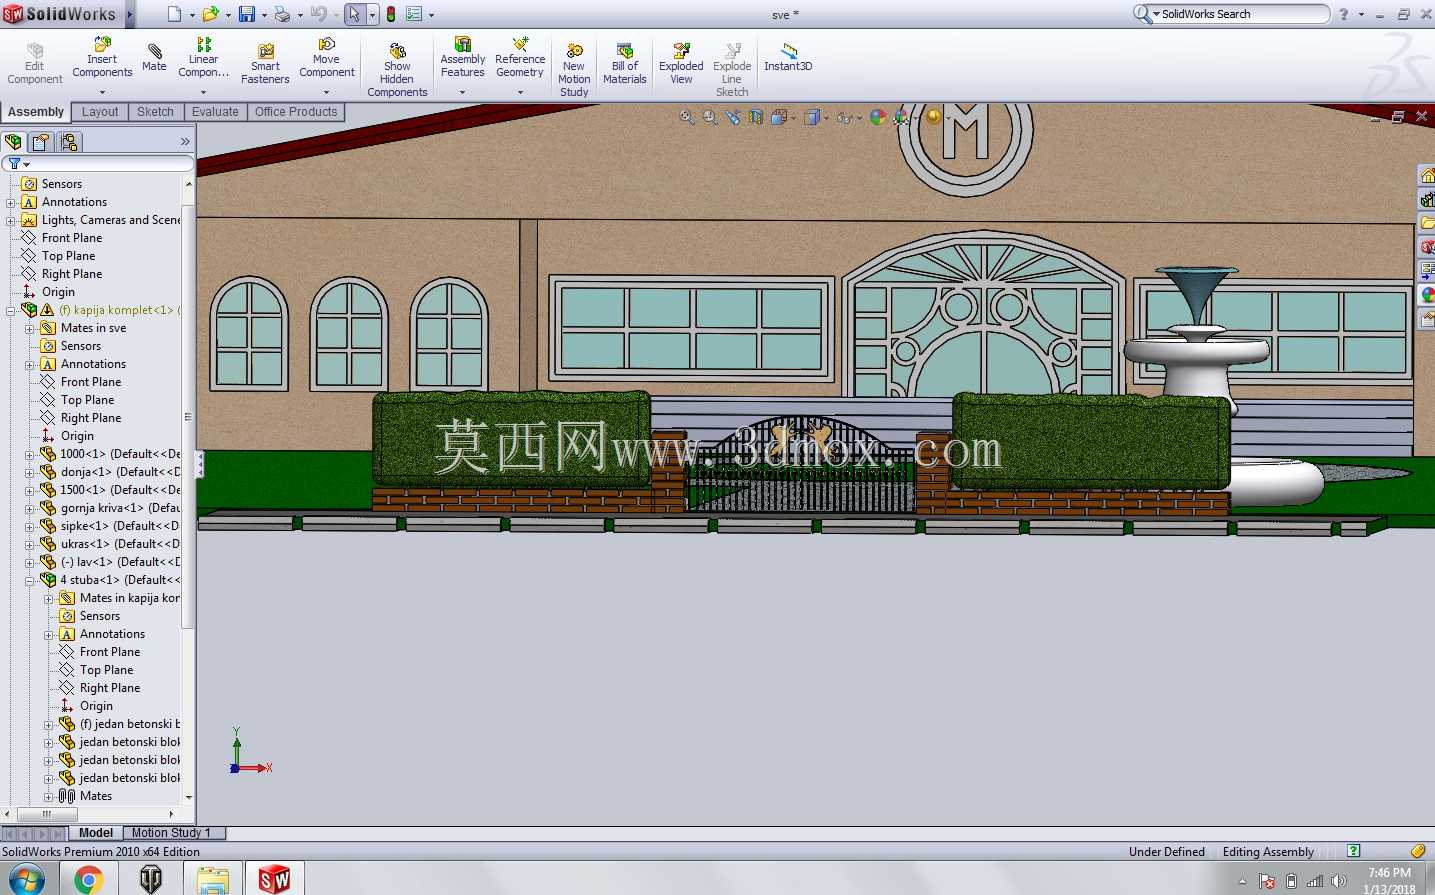Select Mates in sve folder
1435x895 pixels.
(83, 328)
